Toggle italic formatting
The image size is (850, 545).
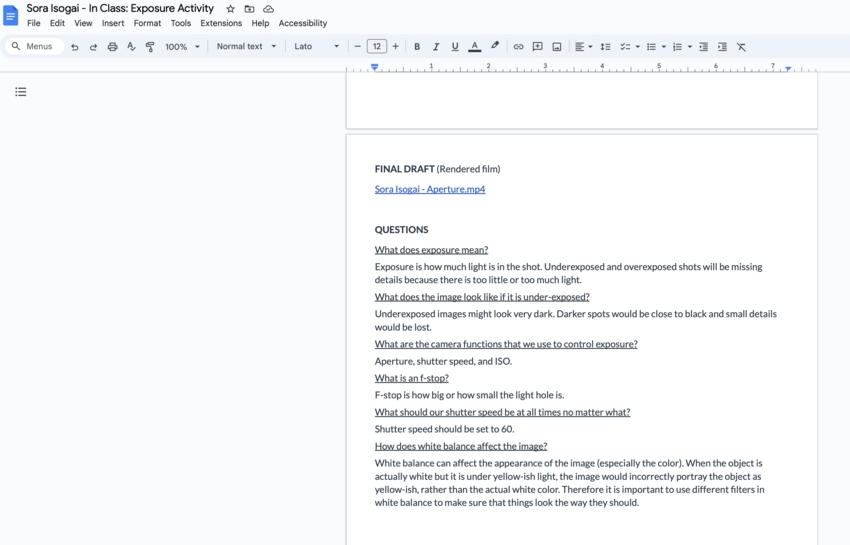pyautogui.click(x=436, y=47)
